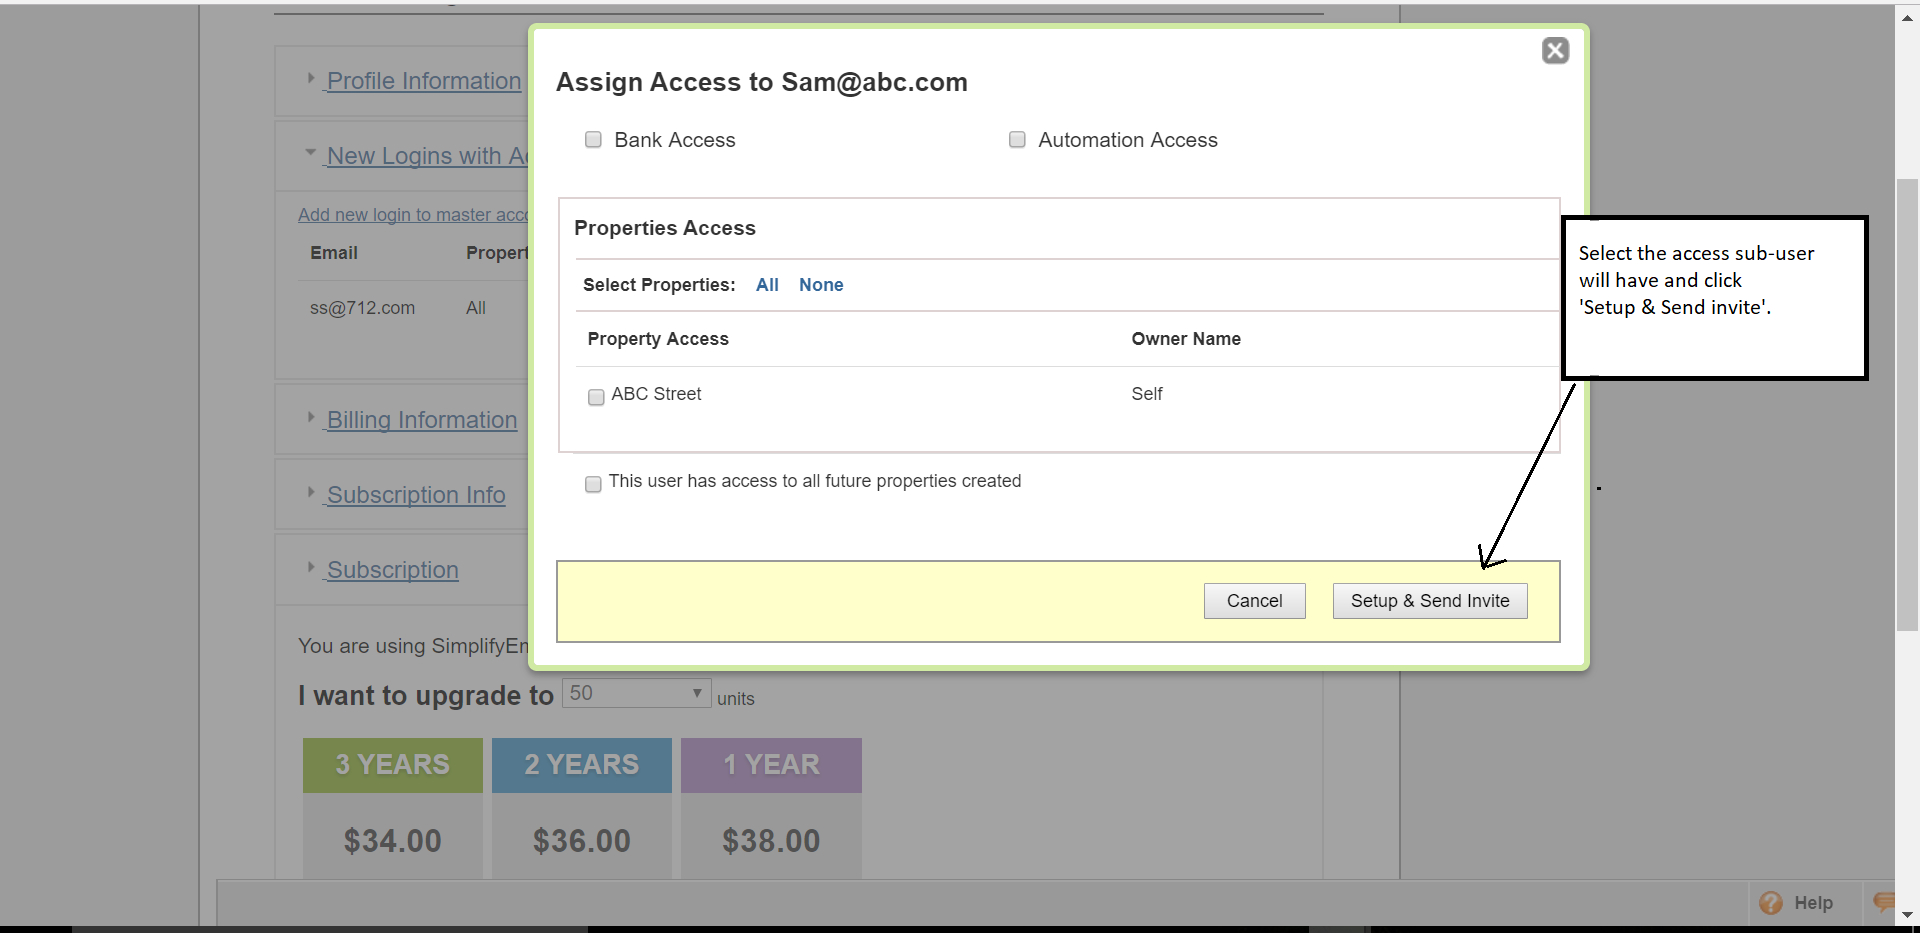Click the Self owner cell
This screenshot has height=933, width=1920.
click(1147, 394)
